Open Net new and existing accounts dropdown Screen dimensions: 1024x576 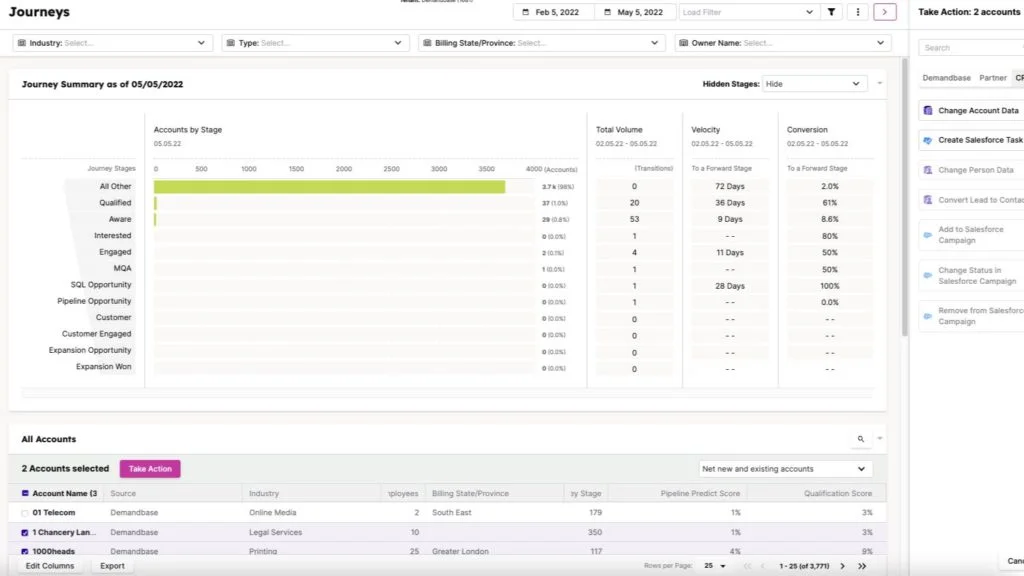coord(784,469)
